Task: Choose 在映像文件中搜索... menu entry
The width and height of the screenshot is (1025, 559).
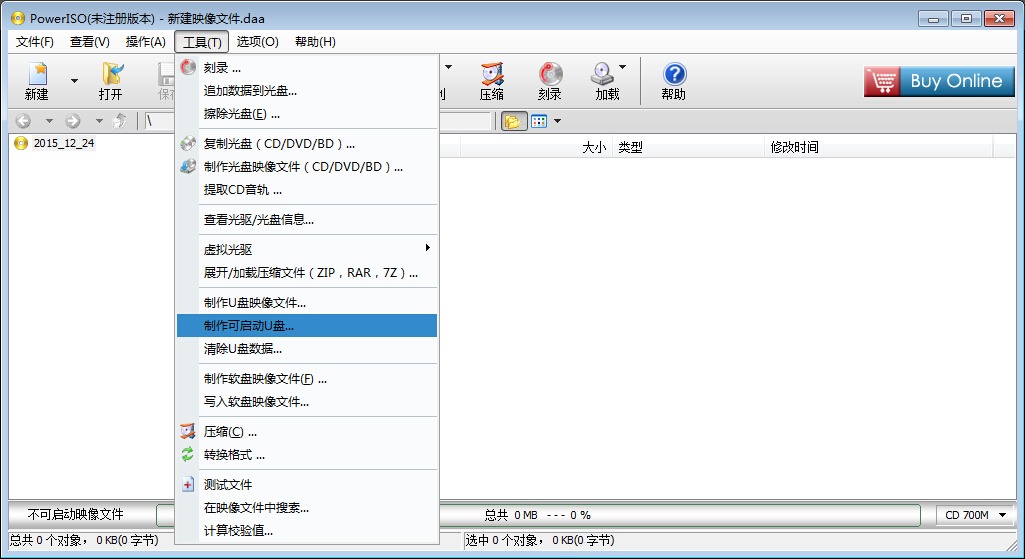Action: click(x=307, y=507)
